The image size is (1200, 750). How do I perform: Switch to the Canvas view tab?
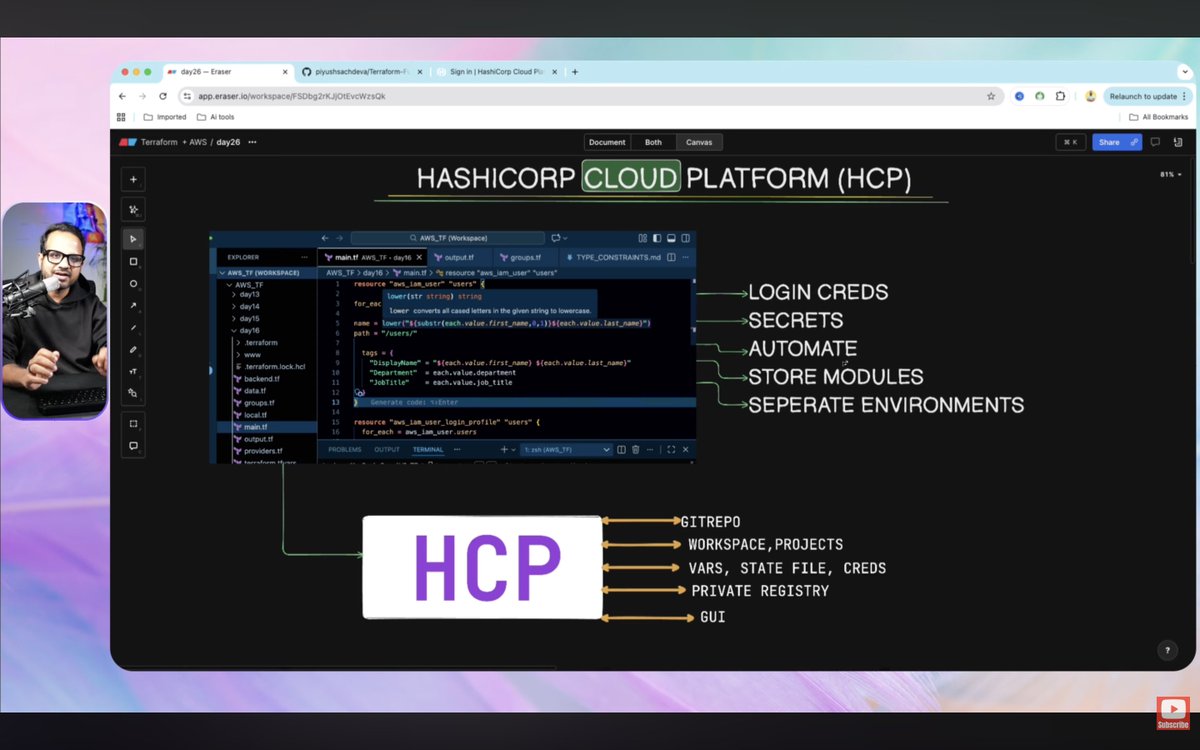click(x=699, y=142)
